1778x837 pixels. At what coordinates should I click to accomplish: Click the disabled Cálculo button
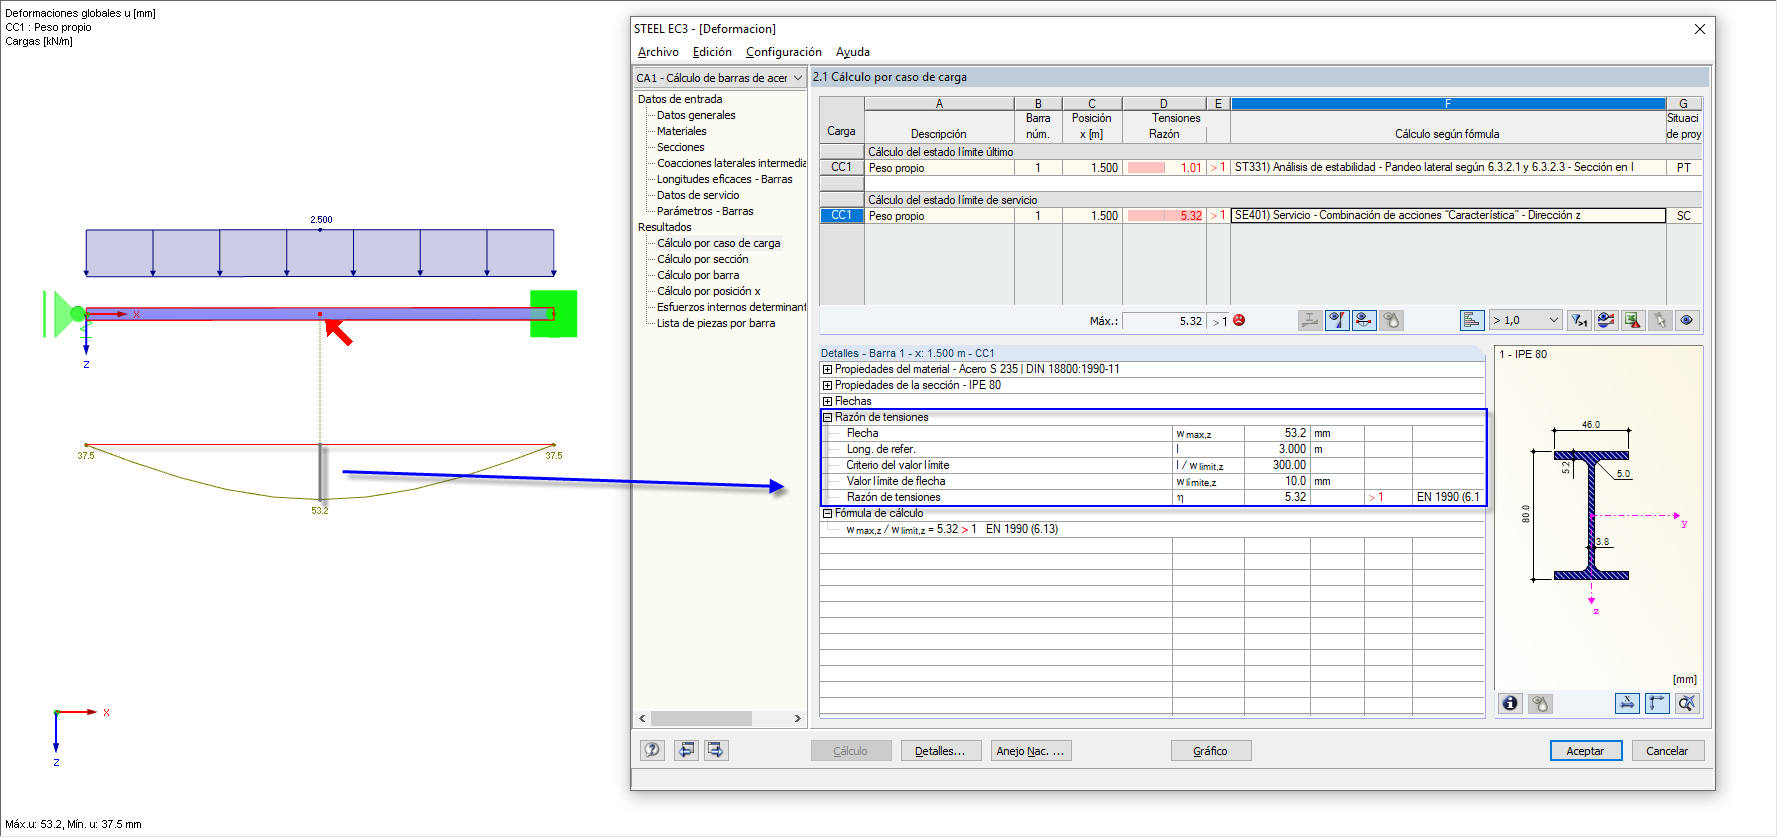click(x=851, y=750)
